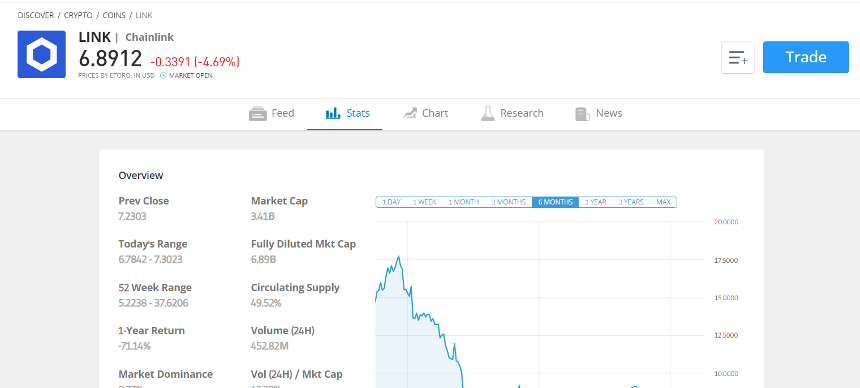Click 52 Week Range value 5.2238 - 37.6206
The height and width of the screenshot is (388, 860).
153,303
